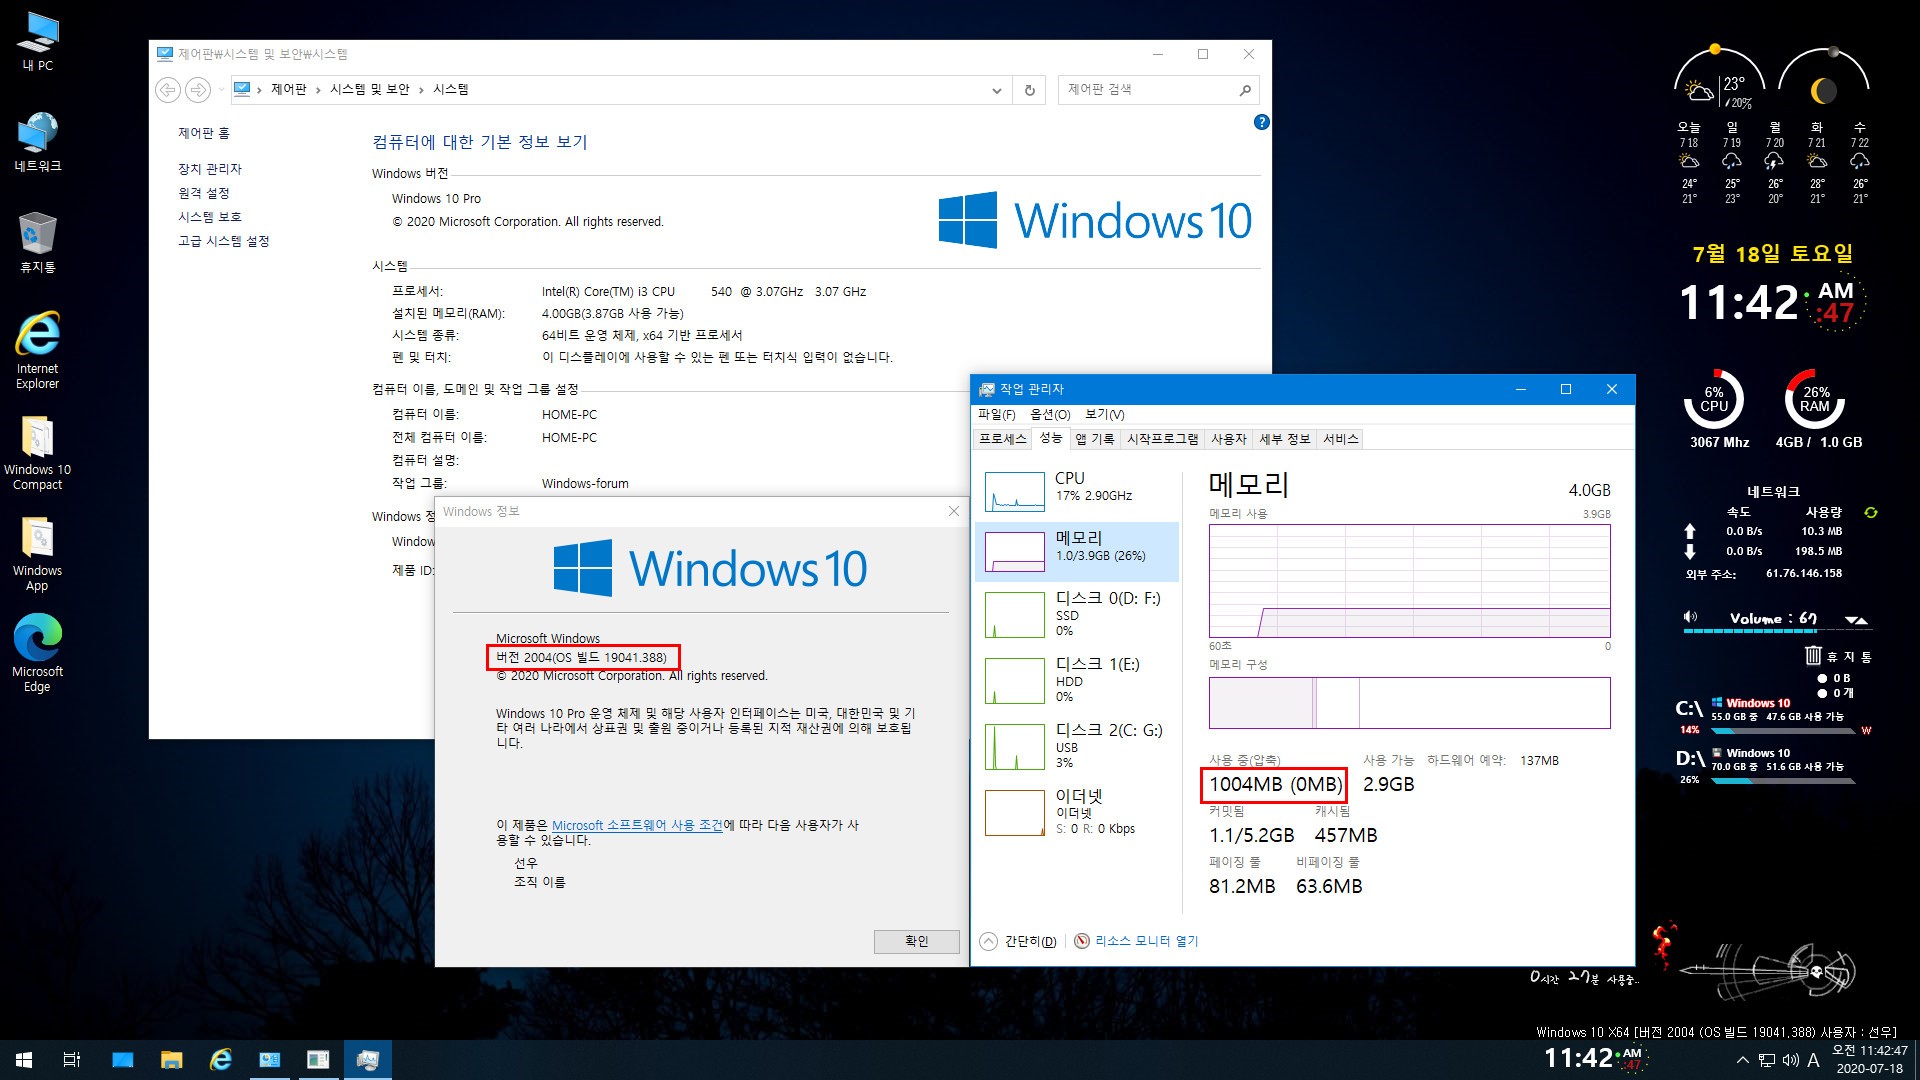Open the Microsoft 소프트웨어 사용 조건 link

[x=637, y=825]
